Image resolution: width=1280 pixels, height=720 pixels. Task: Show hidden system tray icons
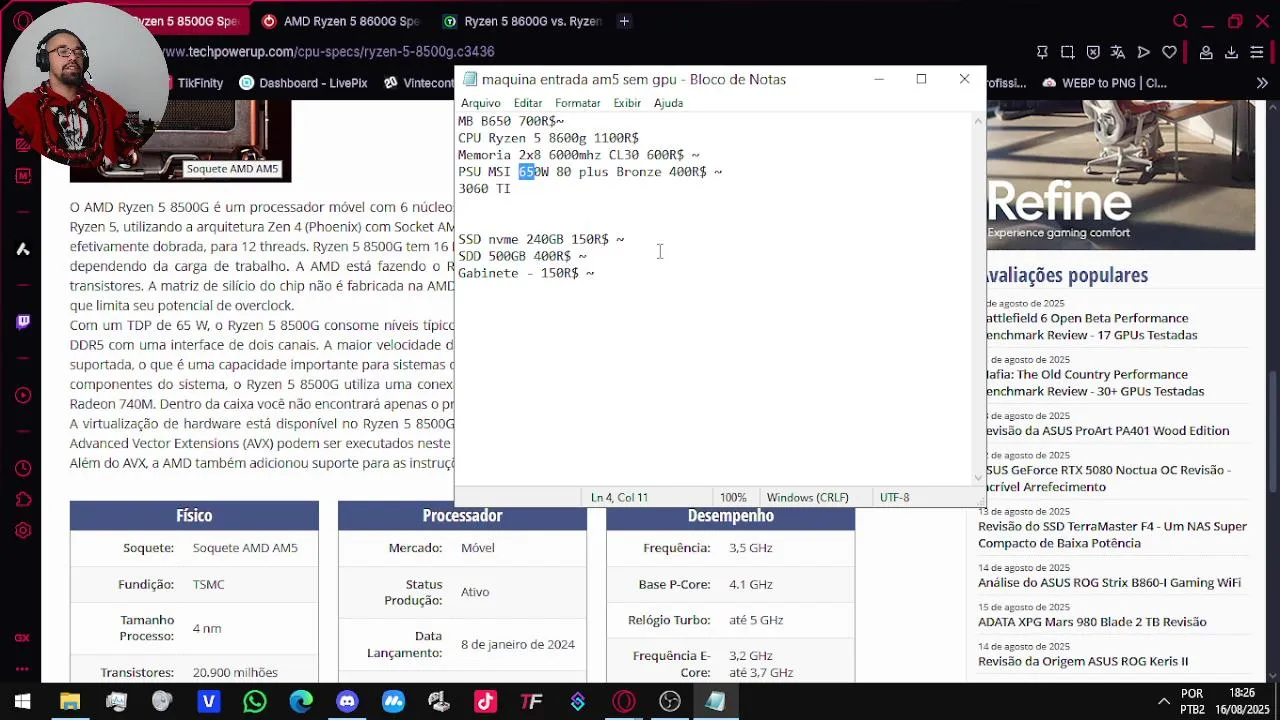click(1163, 702)
